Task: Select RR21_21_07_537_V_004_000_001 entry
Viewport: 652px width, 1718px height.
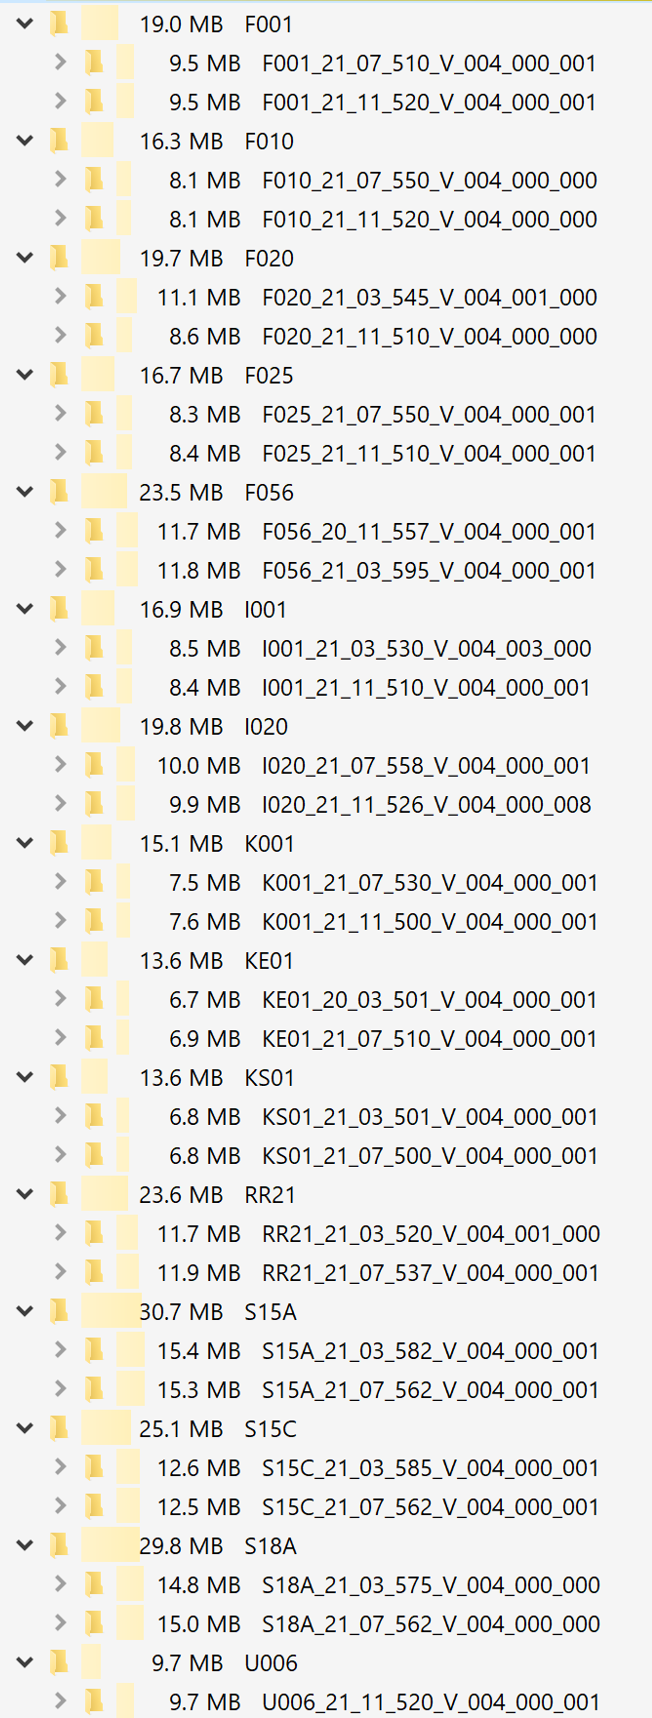Action: (430, 1273)
